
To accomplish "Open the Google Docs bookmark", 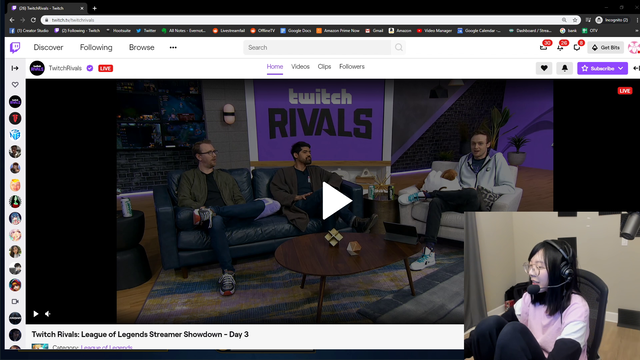I will click(296, 31).
